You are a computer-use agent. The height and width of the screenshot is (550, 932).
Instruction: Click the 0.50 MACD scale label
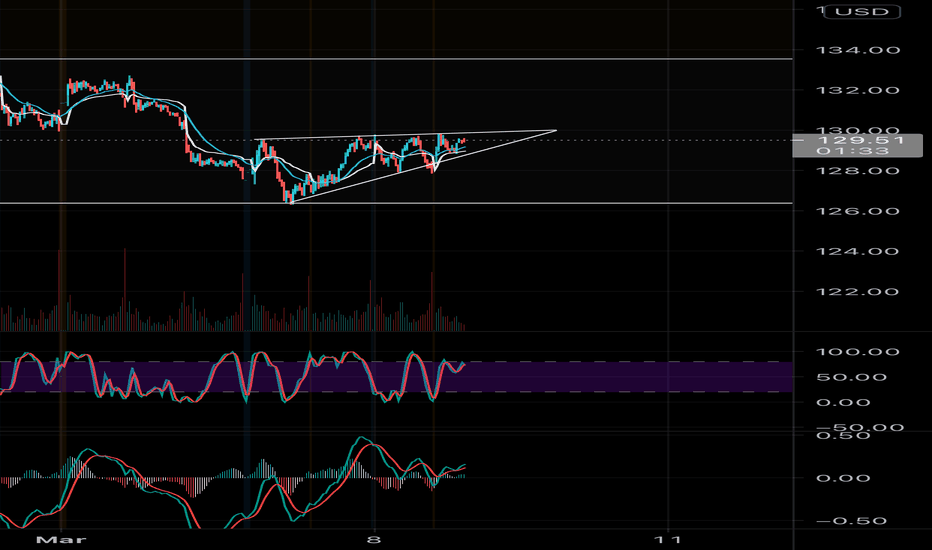coord(843,436)
